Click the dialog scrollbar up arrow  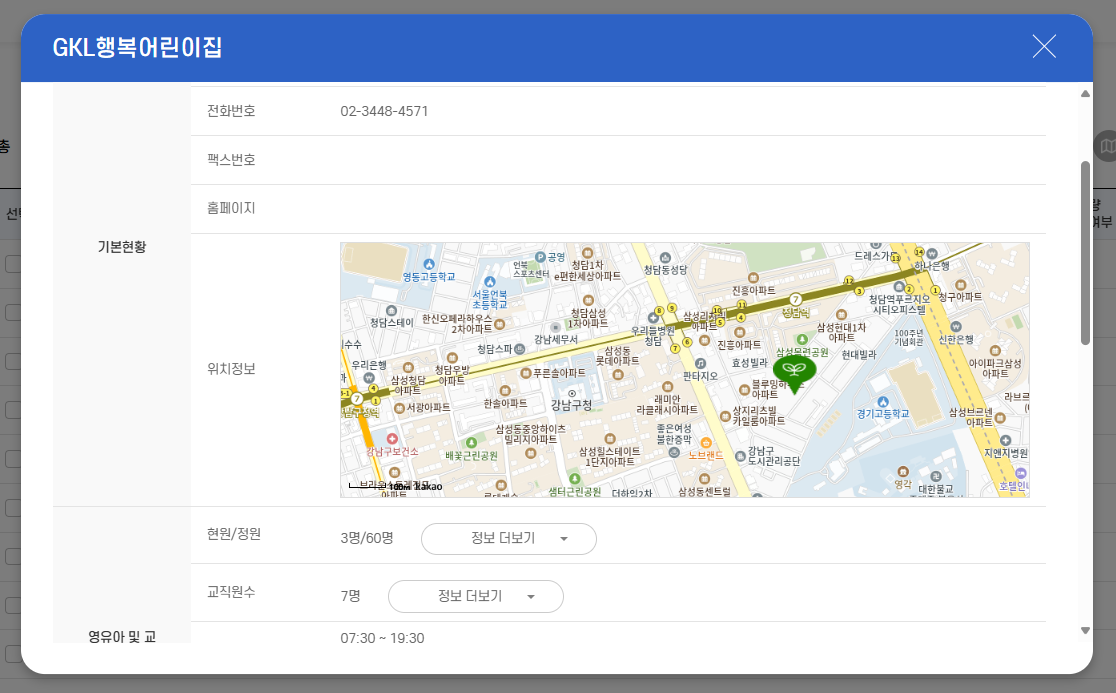pos(1085,94)
